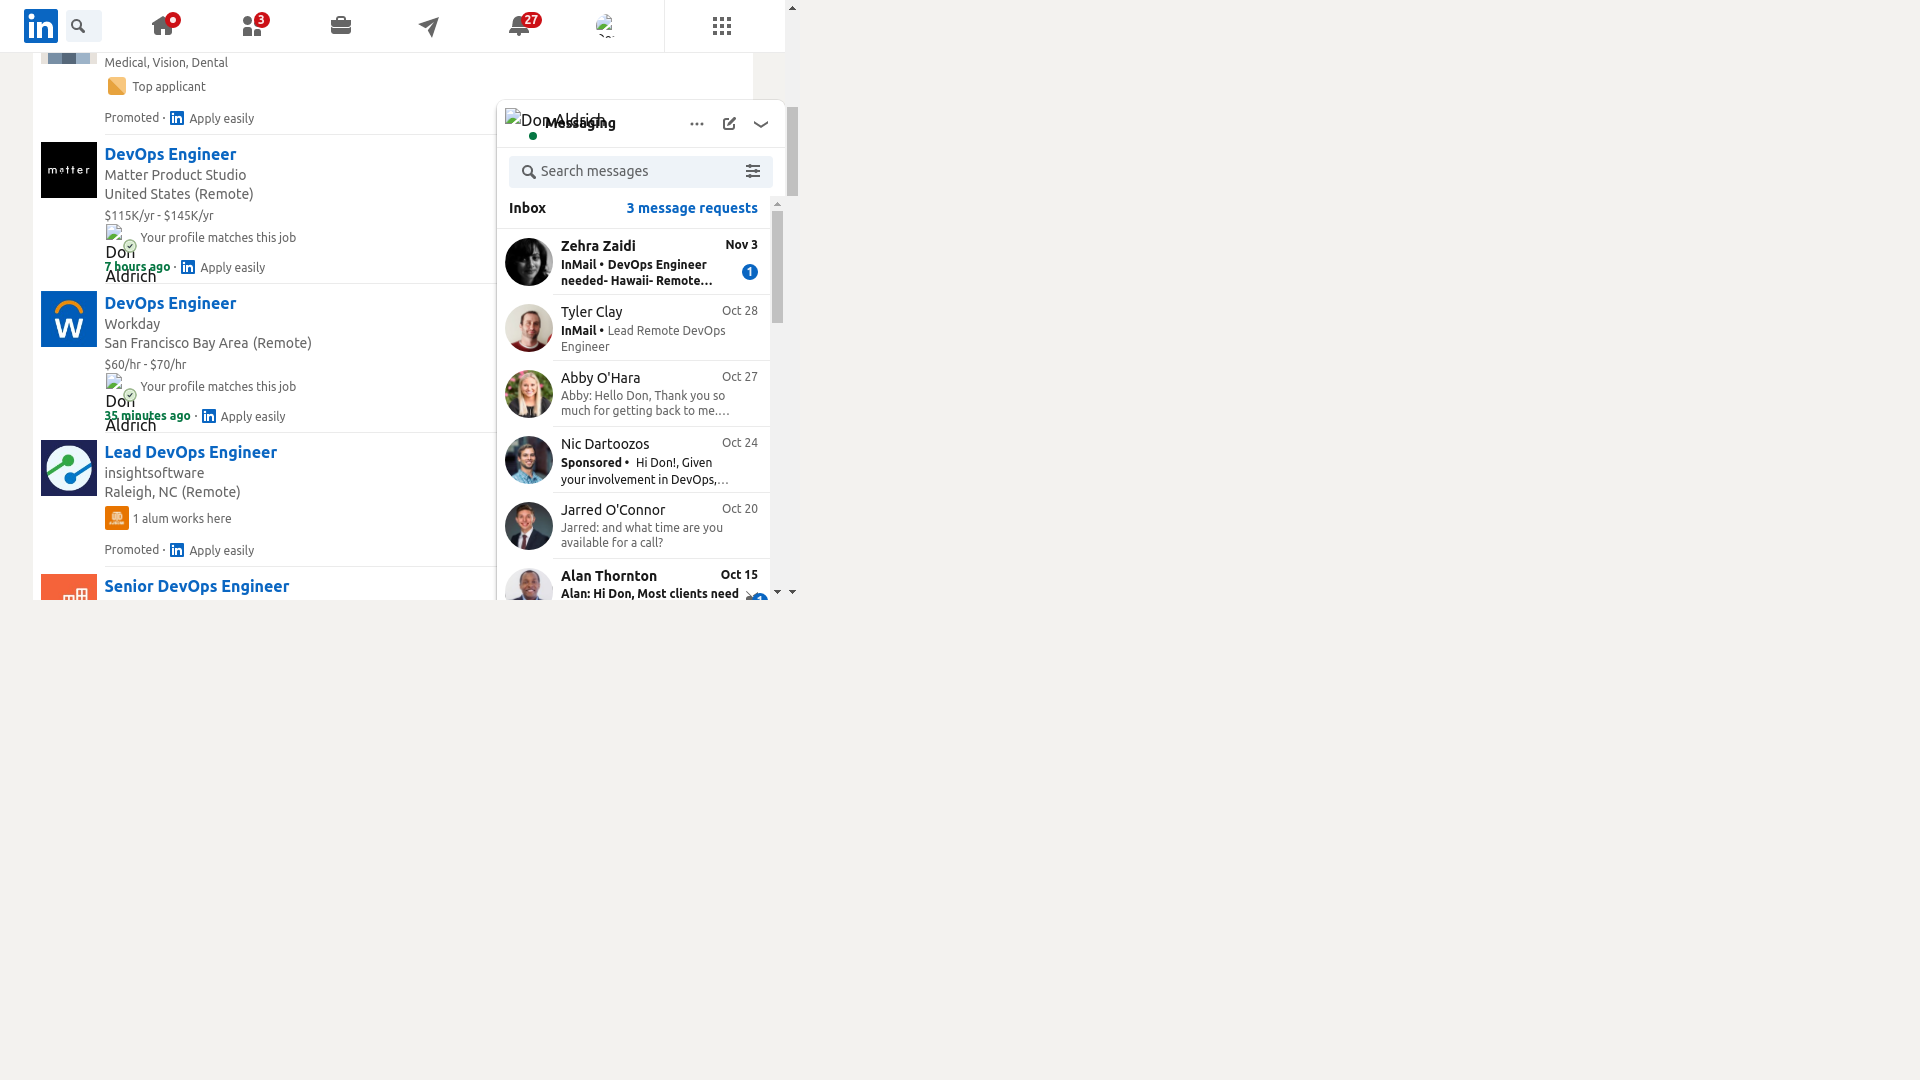The height and width of the screenshot is (1080, 1920).
Task: Open Lead DevOps Engineer at insightsoftware
Action: point(190,452)
